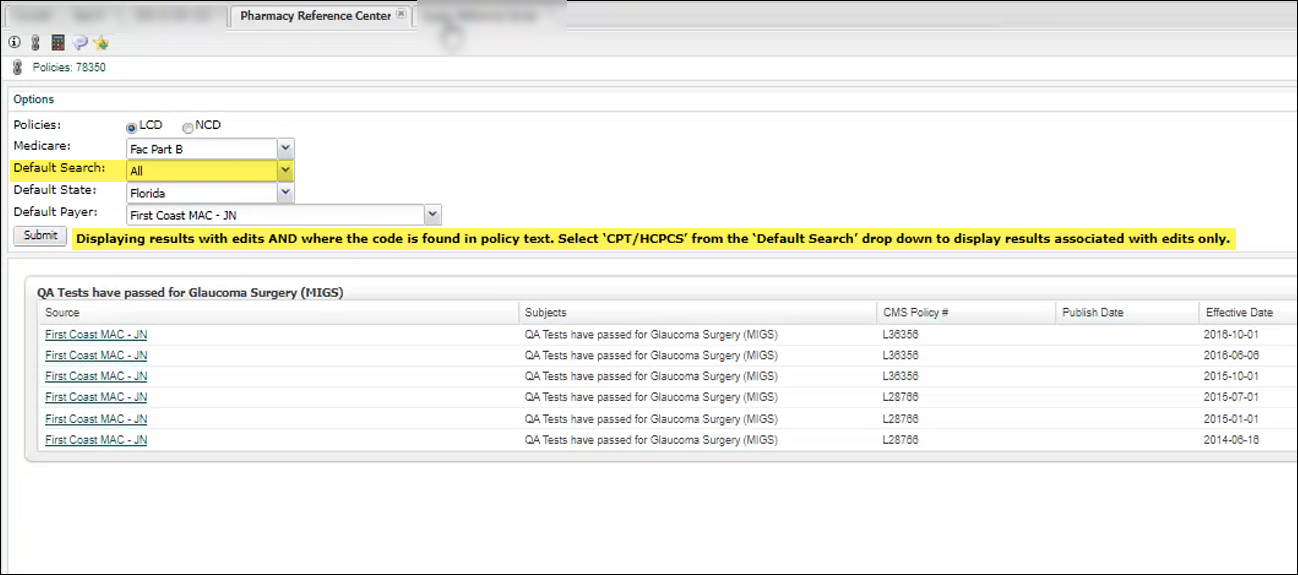Expand the Default Payer dropdown

point(432,214)
